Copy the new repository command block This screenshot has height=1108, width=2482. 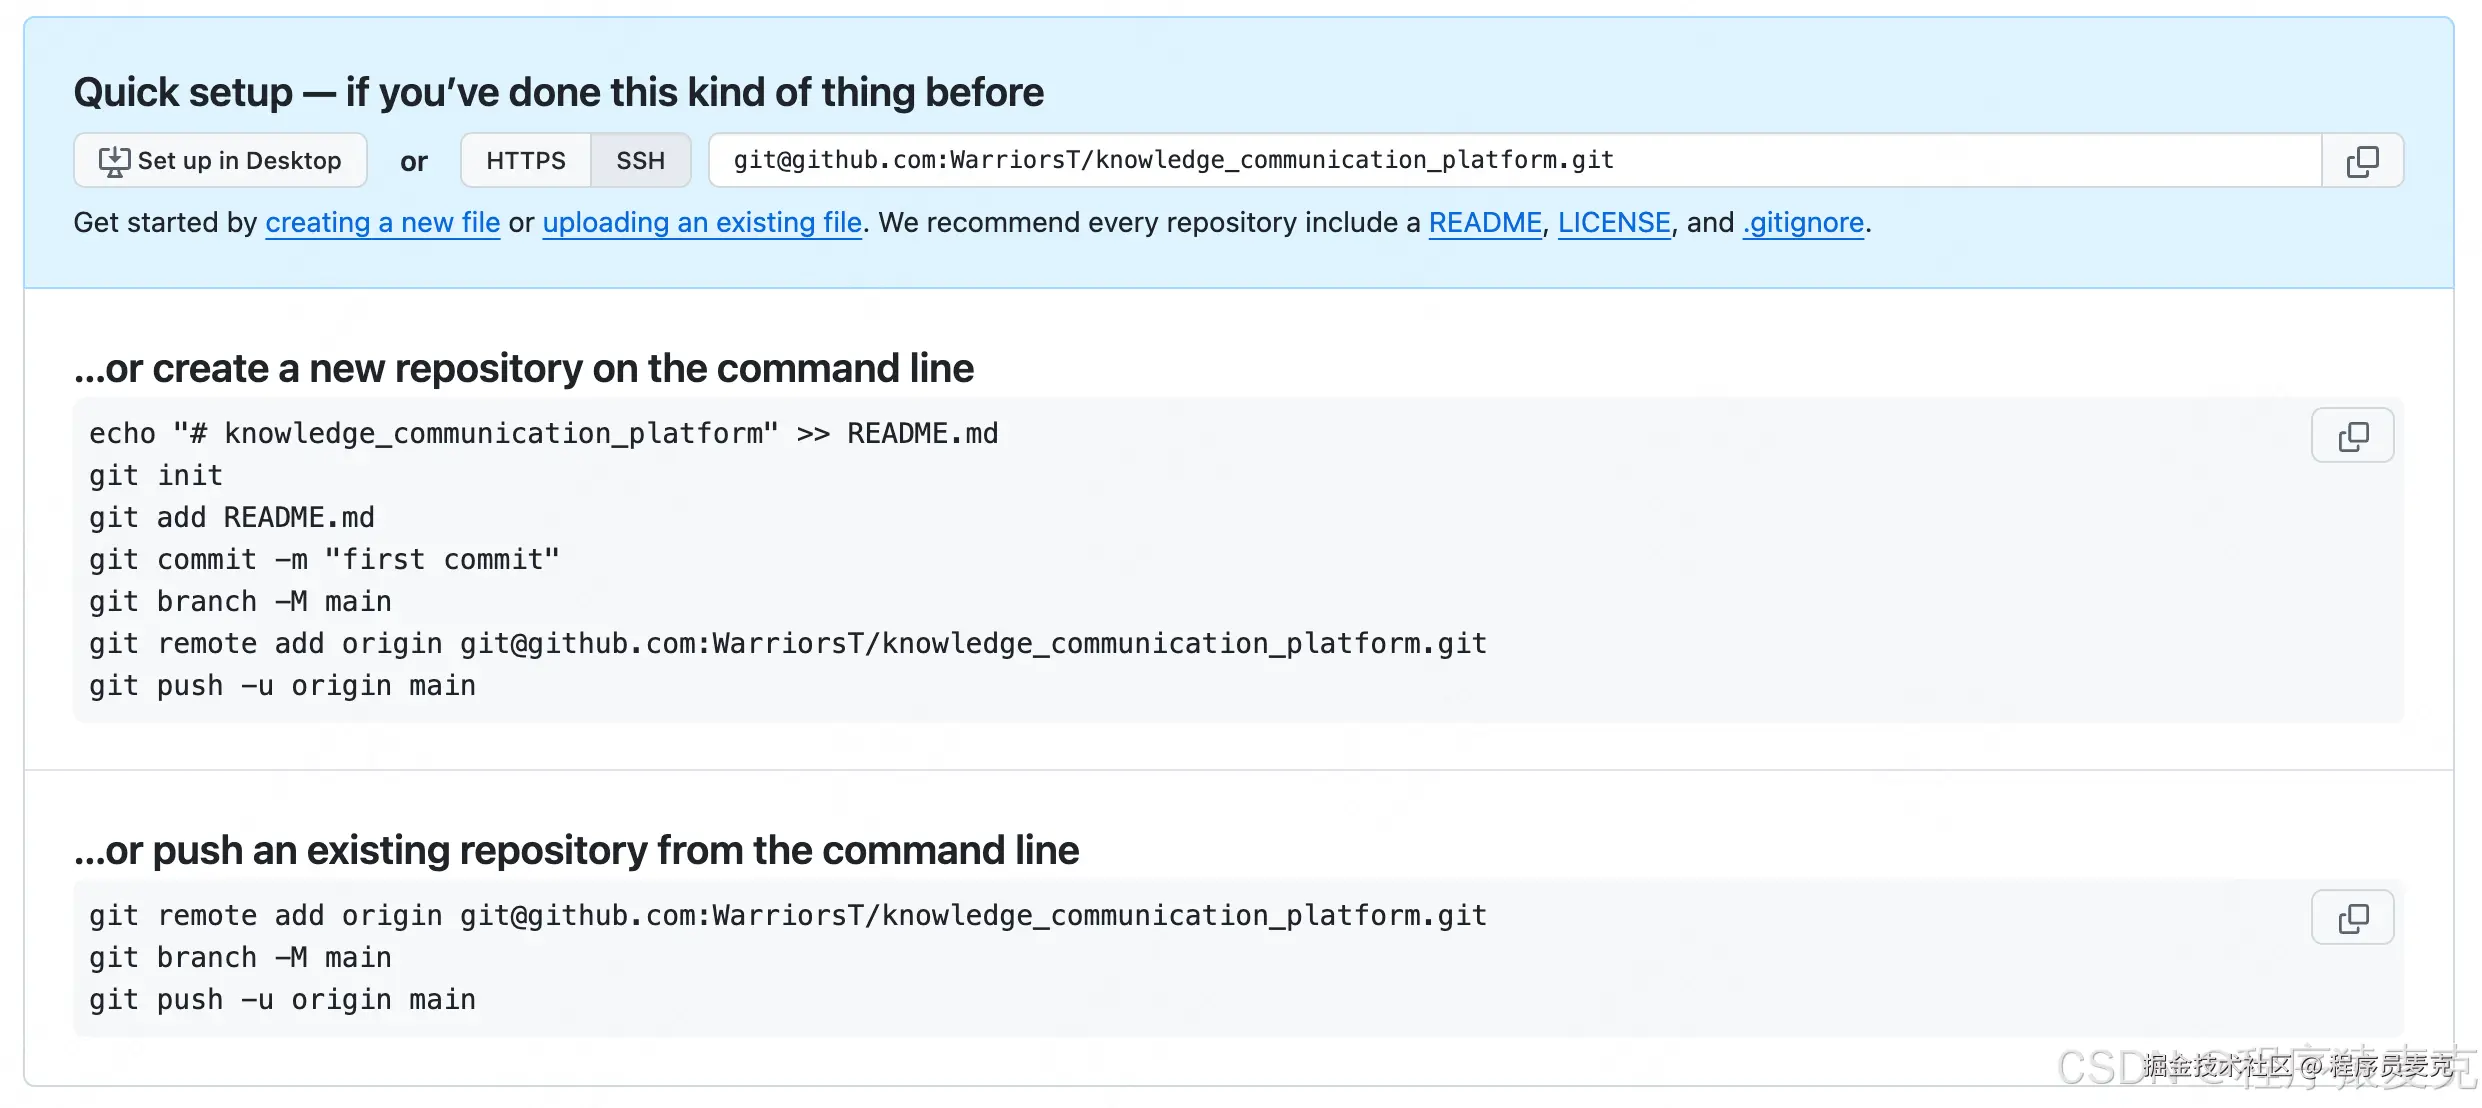point(2352,436)
